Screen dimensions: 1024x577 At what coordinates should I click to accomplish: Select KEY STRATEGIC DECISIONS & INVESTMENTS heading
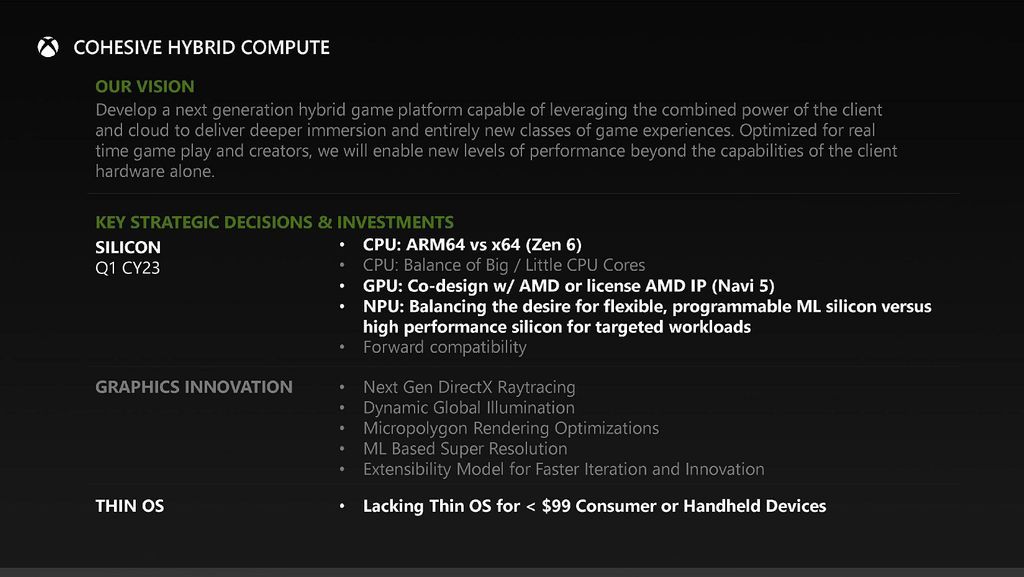pos(274,222)
